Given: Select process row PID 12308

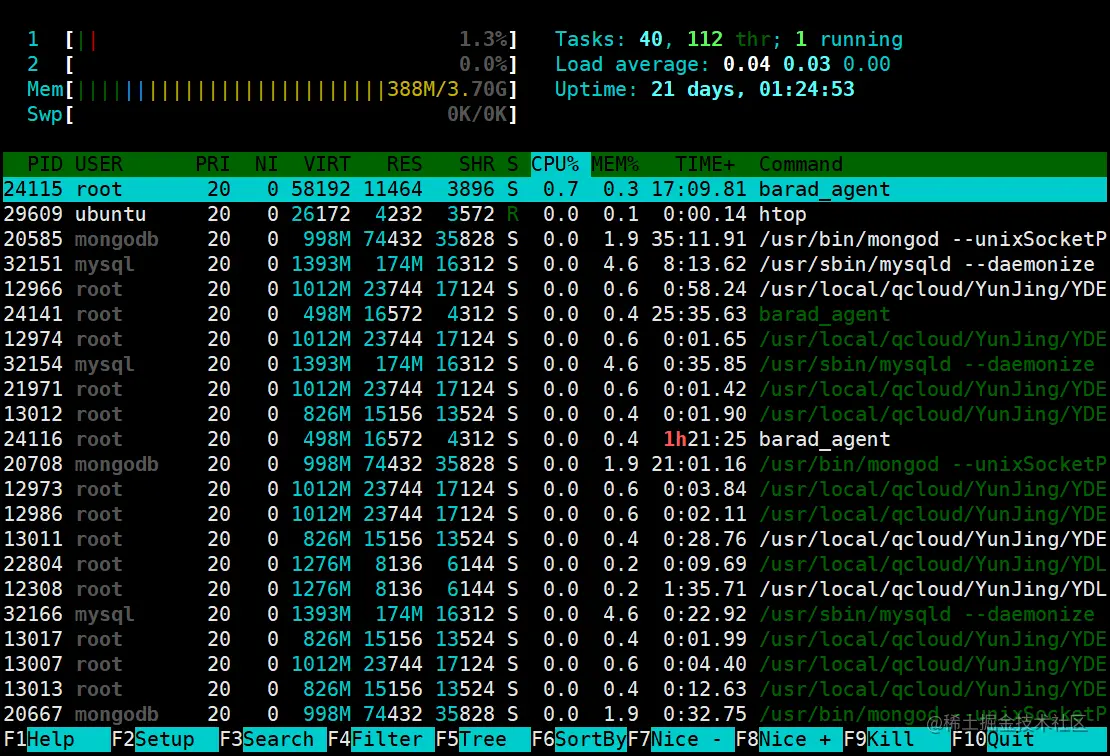Looking at the screenshot, I should [x=555, y=589].
